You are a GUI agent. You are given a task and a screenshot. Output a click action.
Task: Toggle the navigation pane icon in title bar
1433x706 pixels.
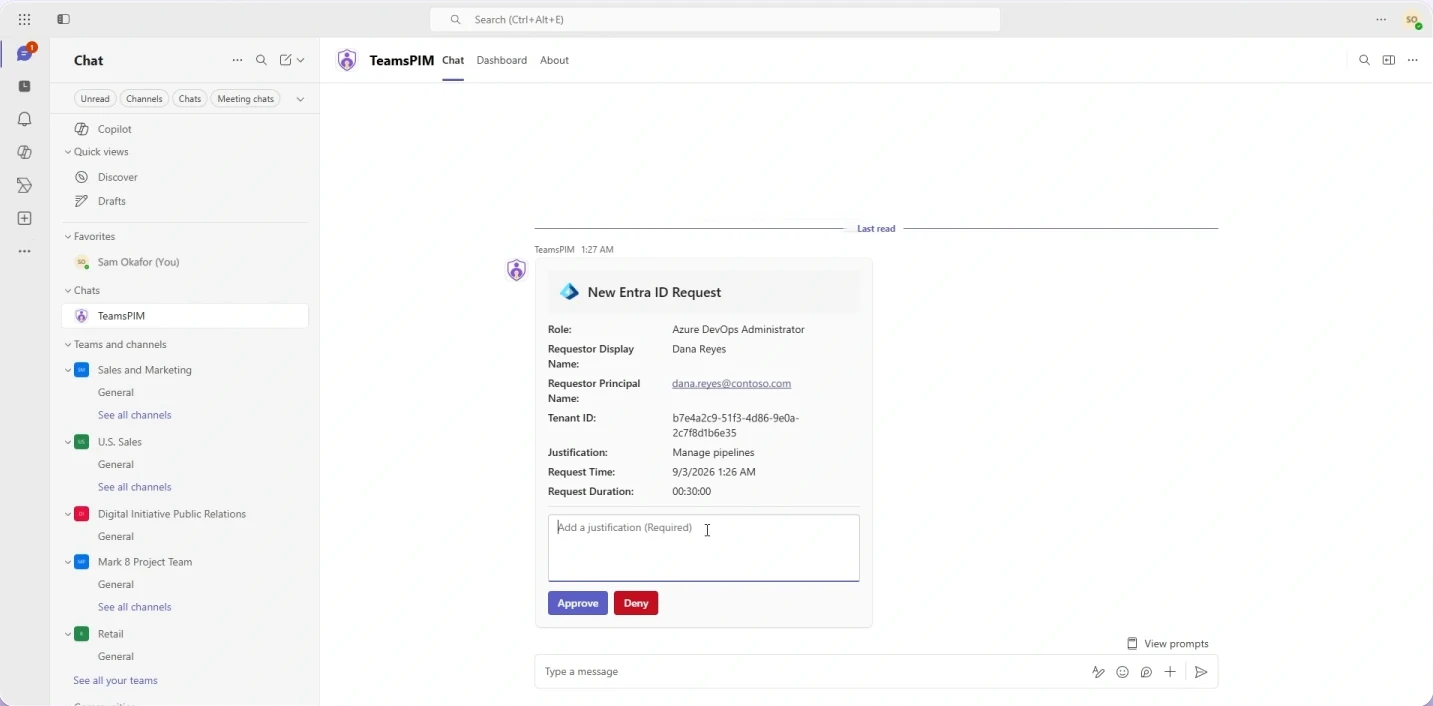63,19
